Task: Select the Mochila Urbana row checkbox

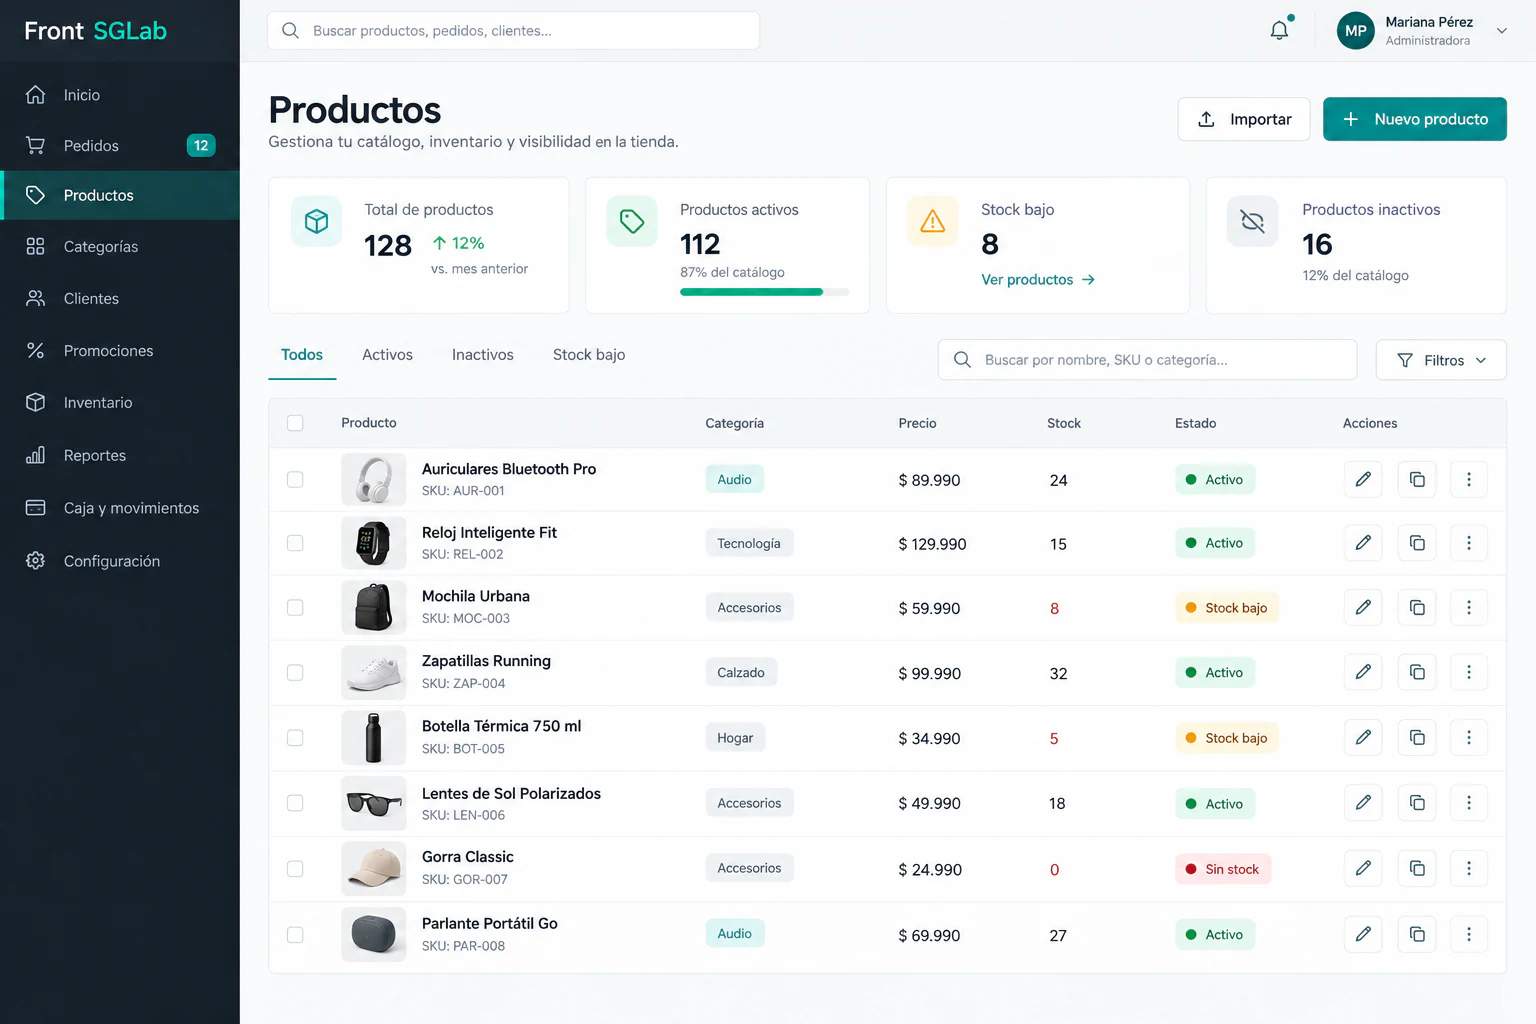Action: pos(295,608)
